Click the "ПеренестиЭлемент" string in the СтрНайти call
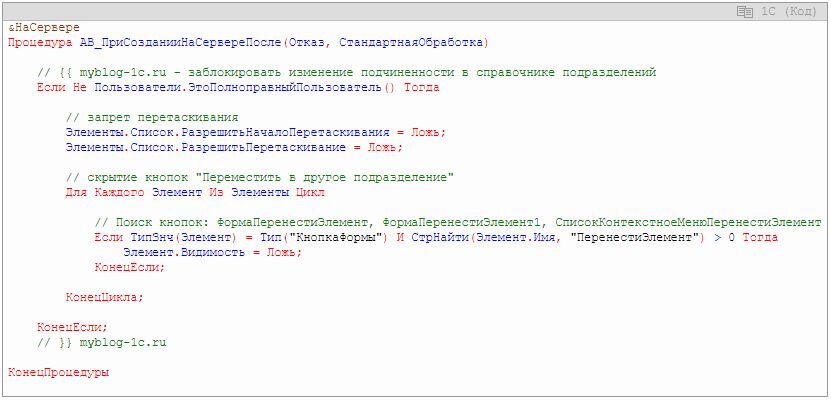Image resolution: width=831 pixels, height=401 pixels. pyautogui.click(x=635, y=238)
